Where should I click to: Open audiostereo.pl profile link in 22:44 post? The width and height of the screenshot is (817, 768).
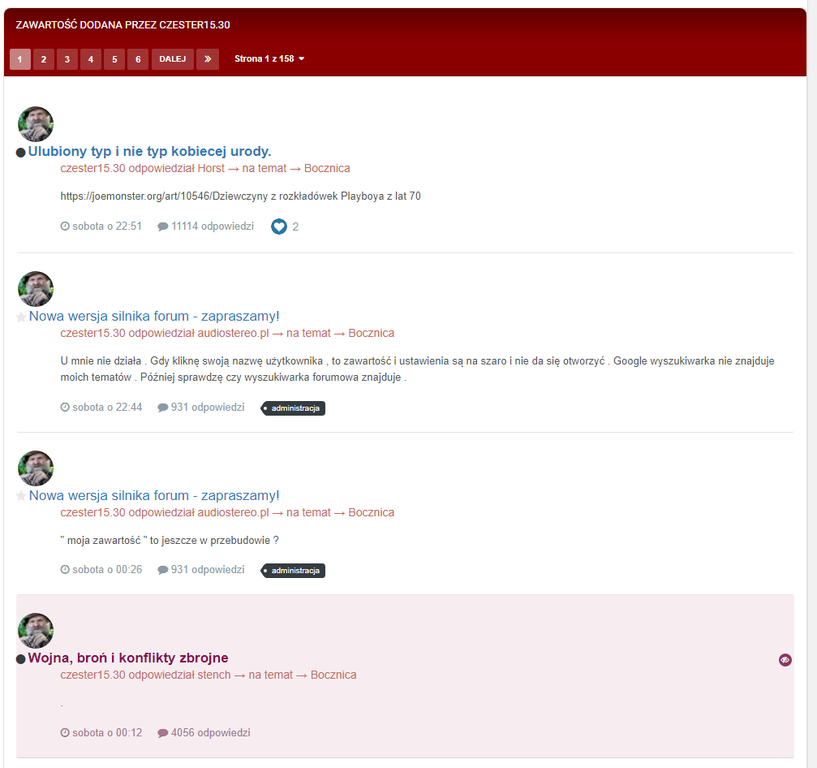(233, 333)
